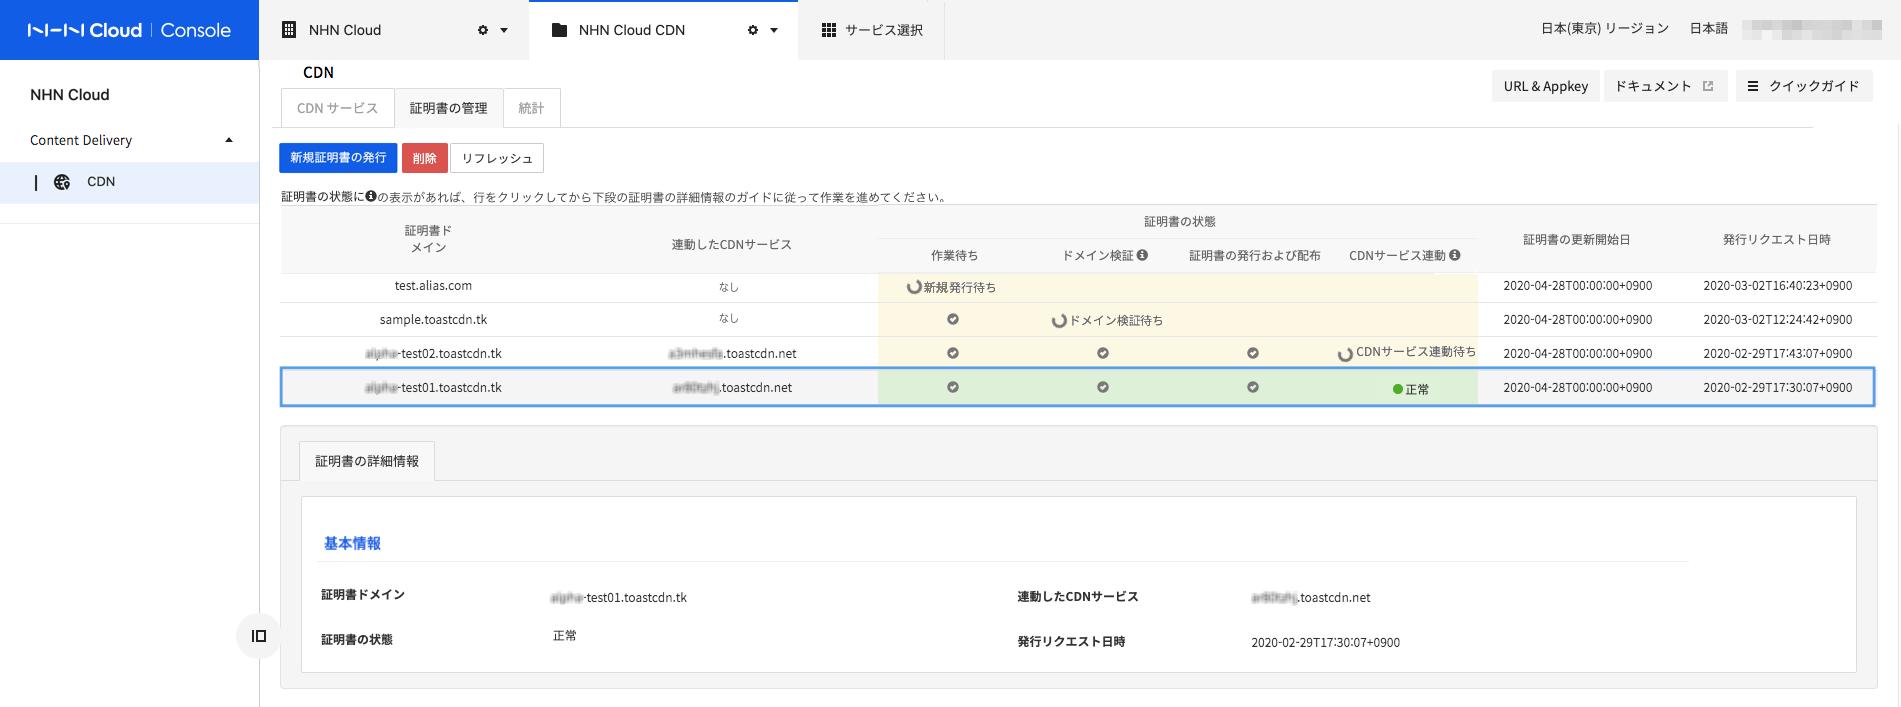Collapse the Content Delivery section
Screen dimensions: 1901x707
coord(229,140)
